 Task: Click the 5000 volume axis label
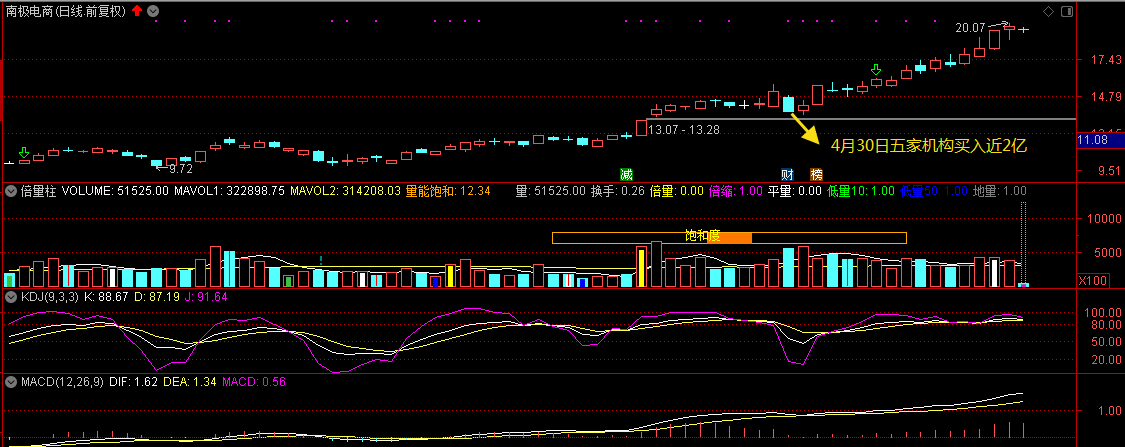tap(1108, 253)
